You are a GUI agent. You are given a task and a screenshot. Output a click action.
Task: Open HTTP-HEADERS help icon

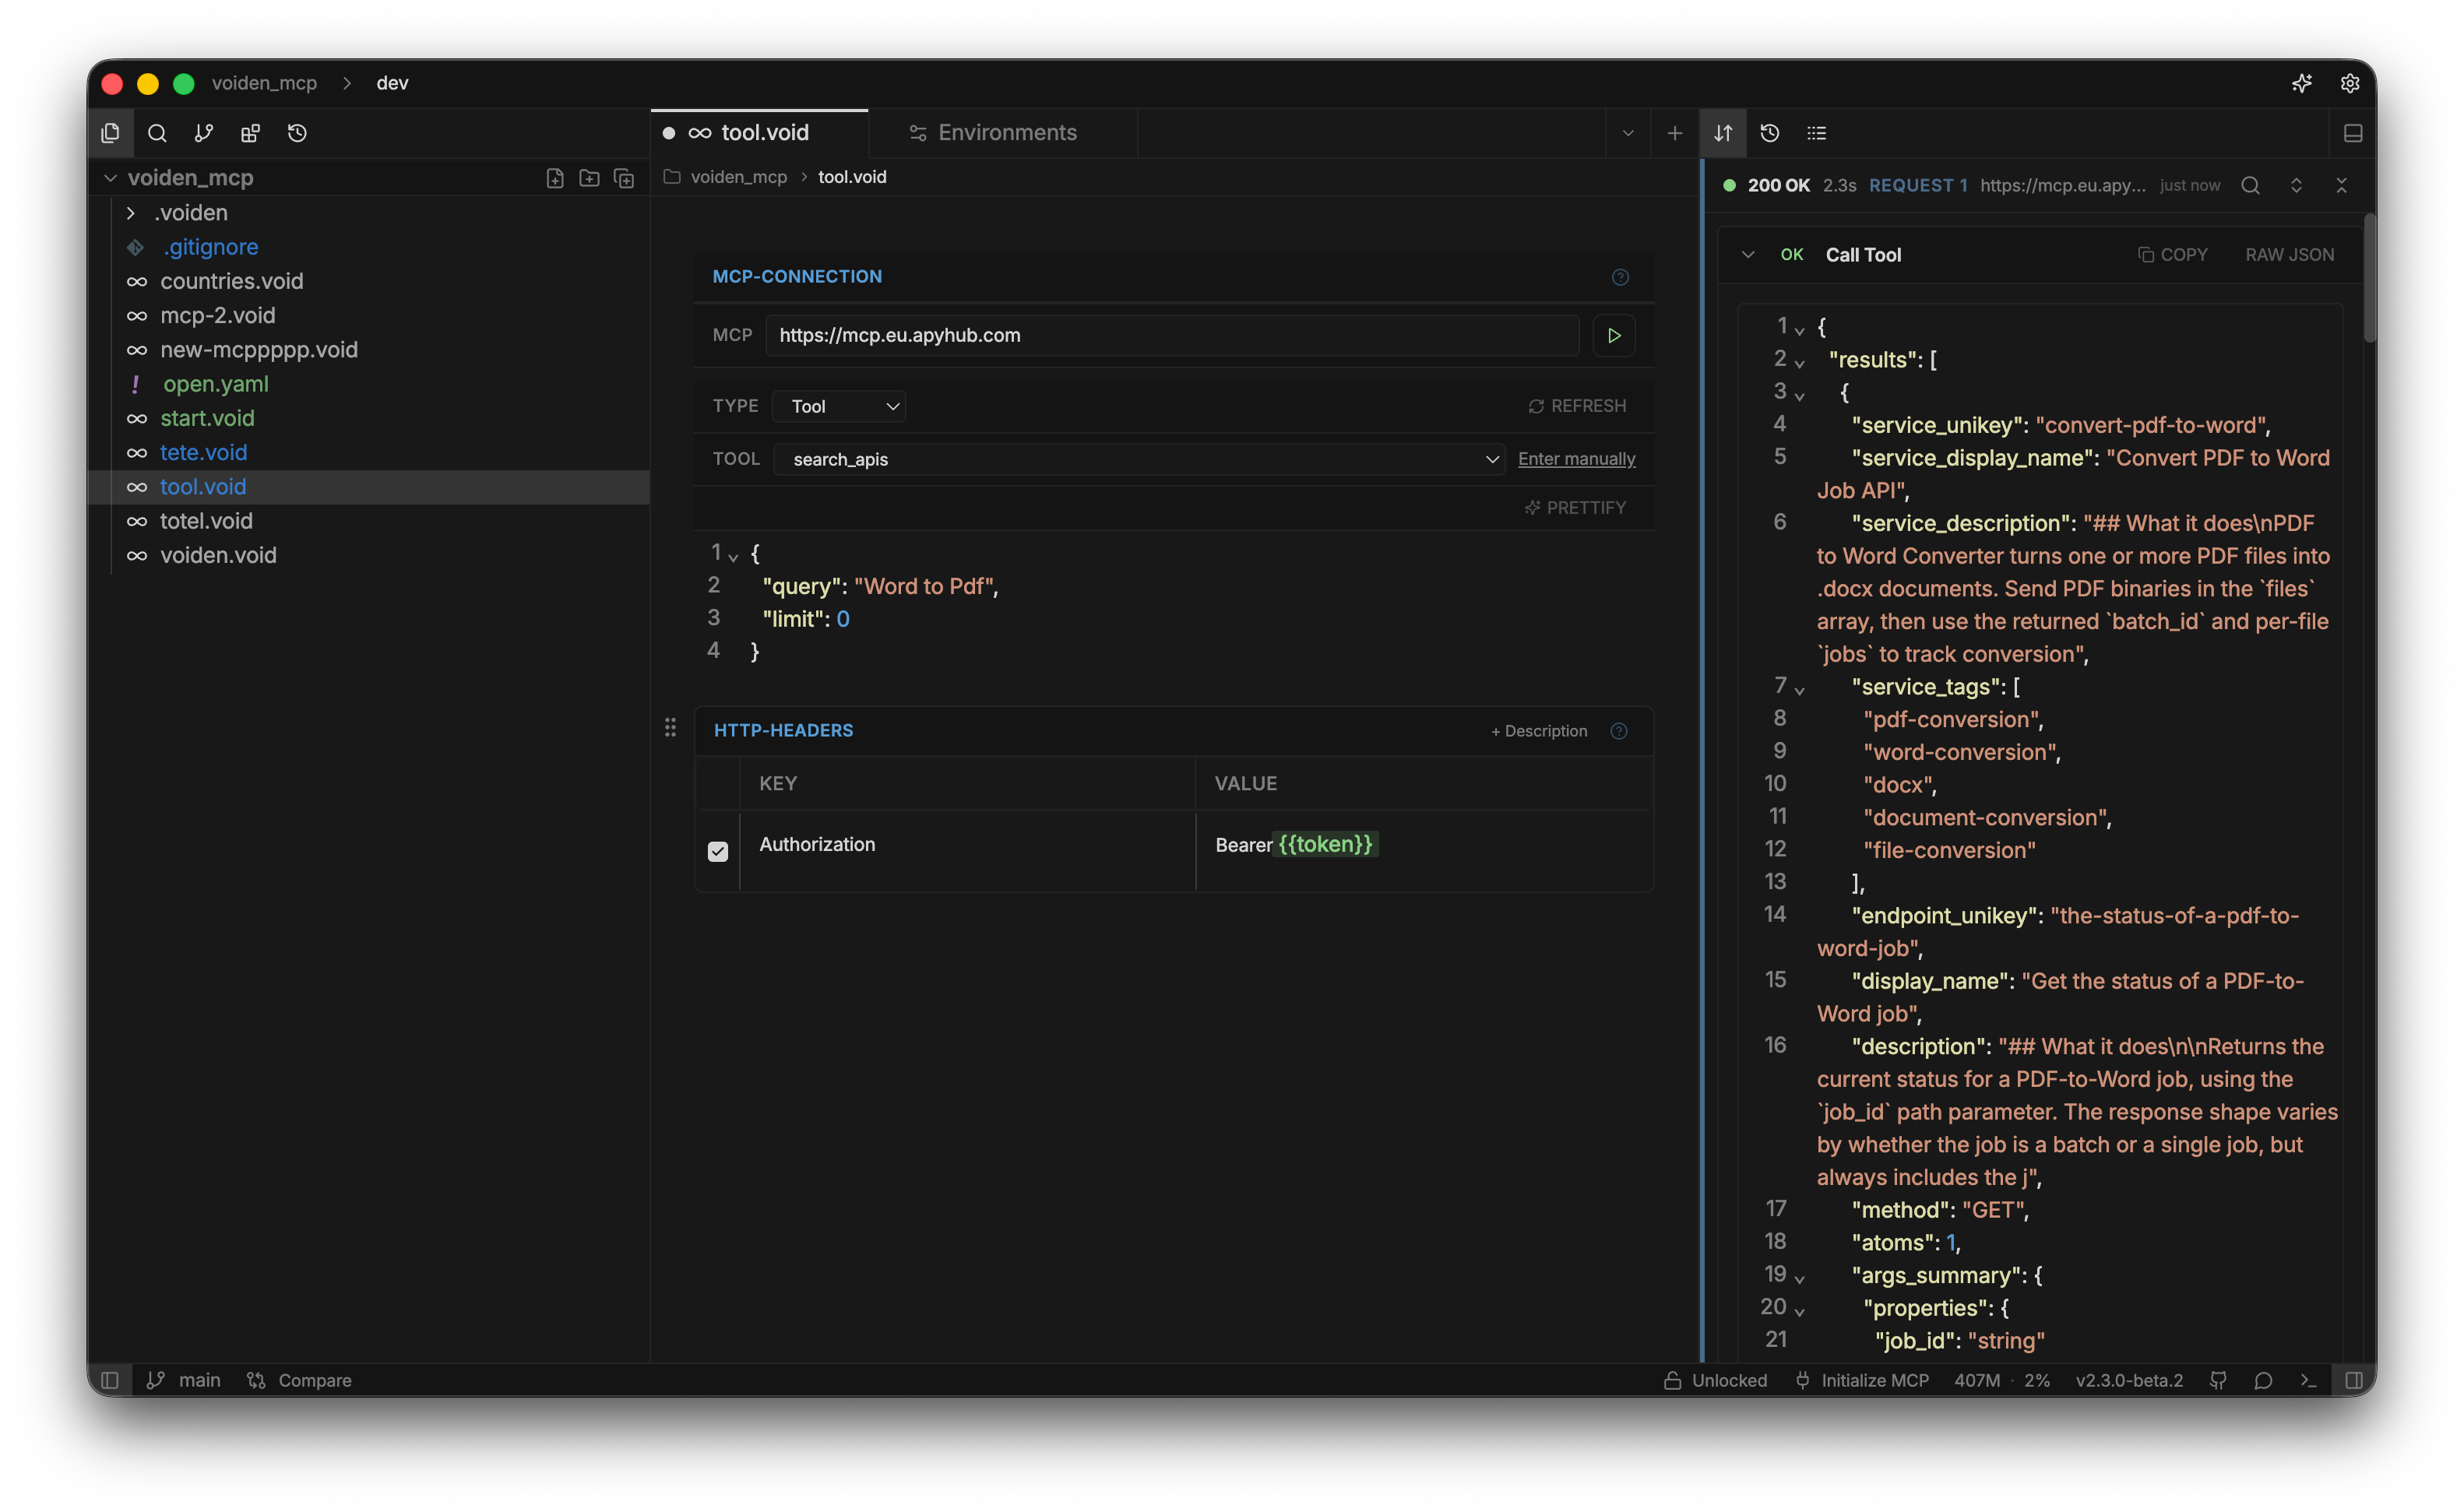click(x=1619, y=731)
